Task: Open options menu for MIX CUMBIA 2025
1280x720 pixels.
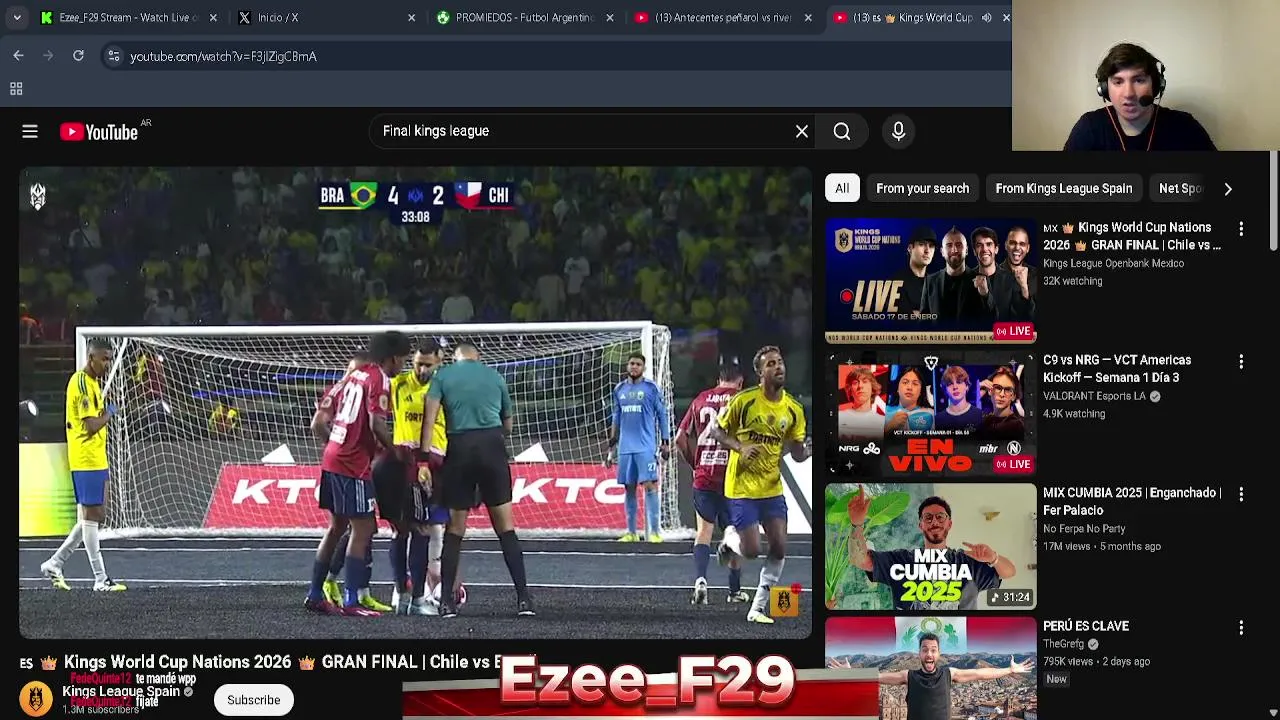Action: tap(1241, 494)
